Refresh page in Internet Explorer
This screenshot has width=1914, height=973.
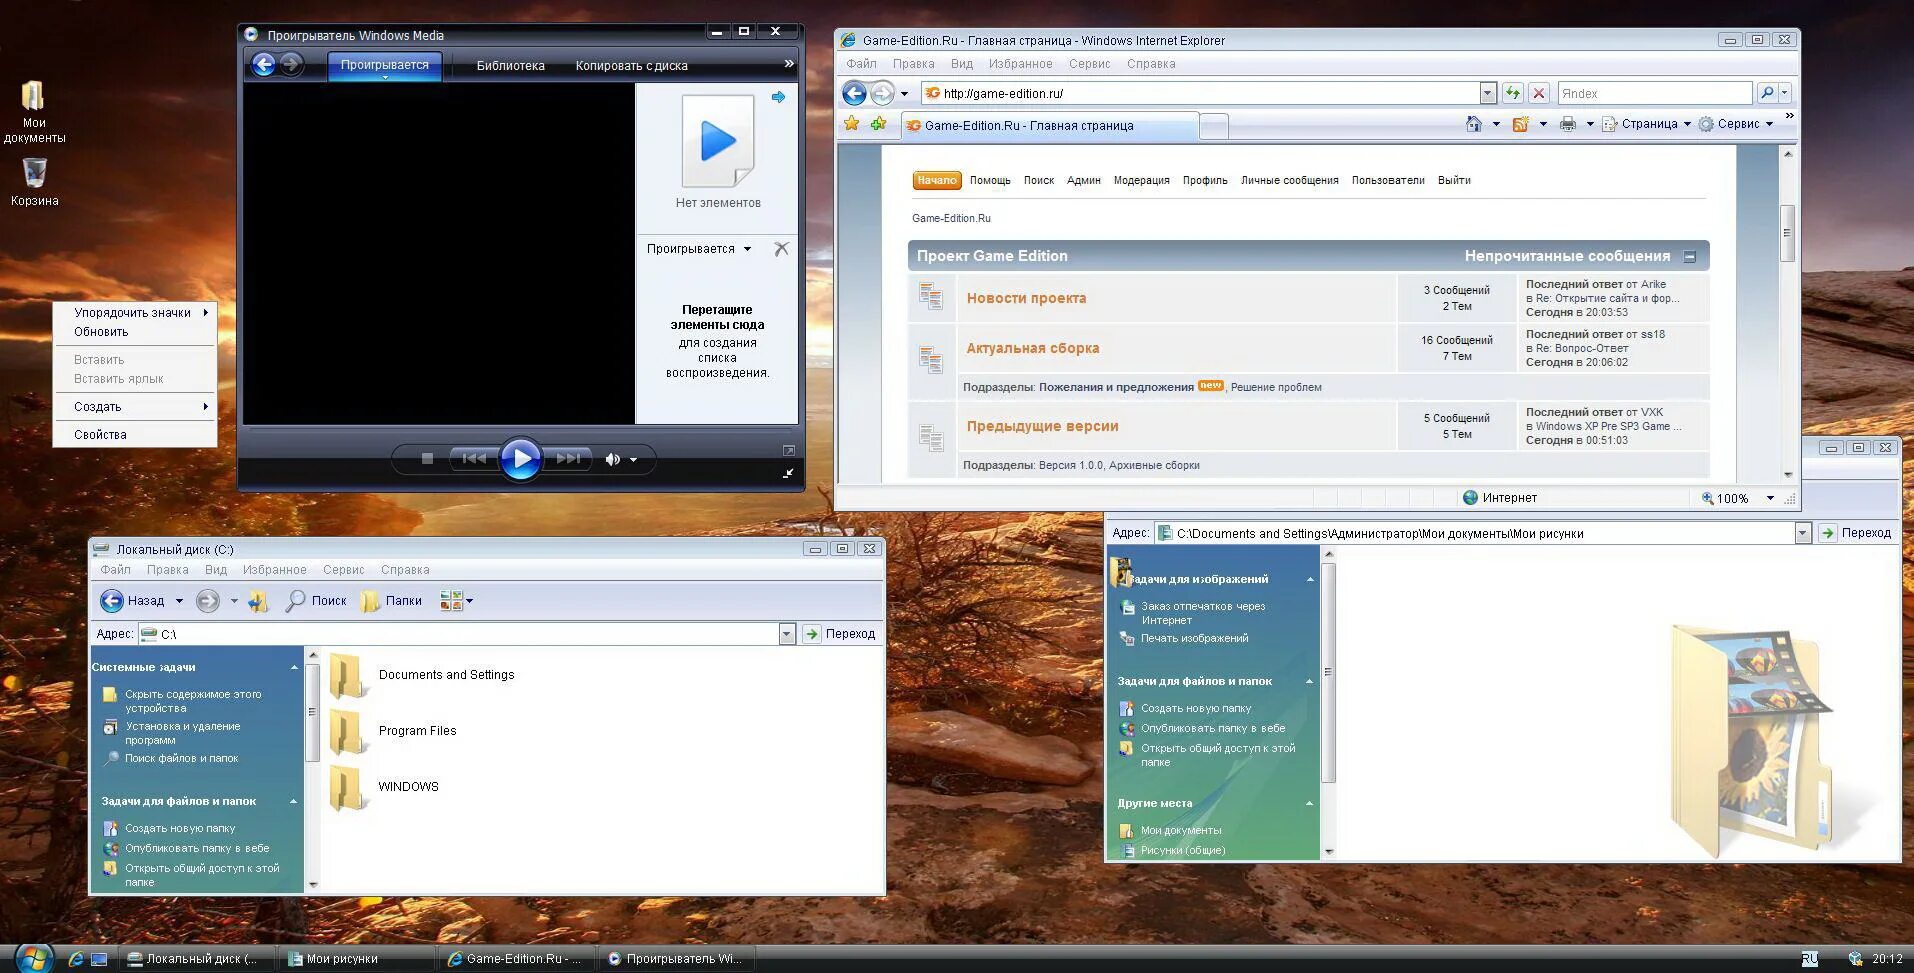1512,93
